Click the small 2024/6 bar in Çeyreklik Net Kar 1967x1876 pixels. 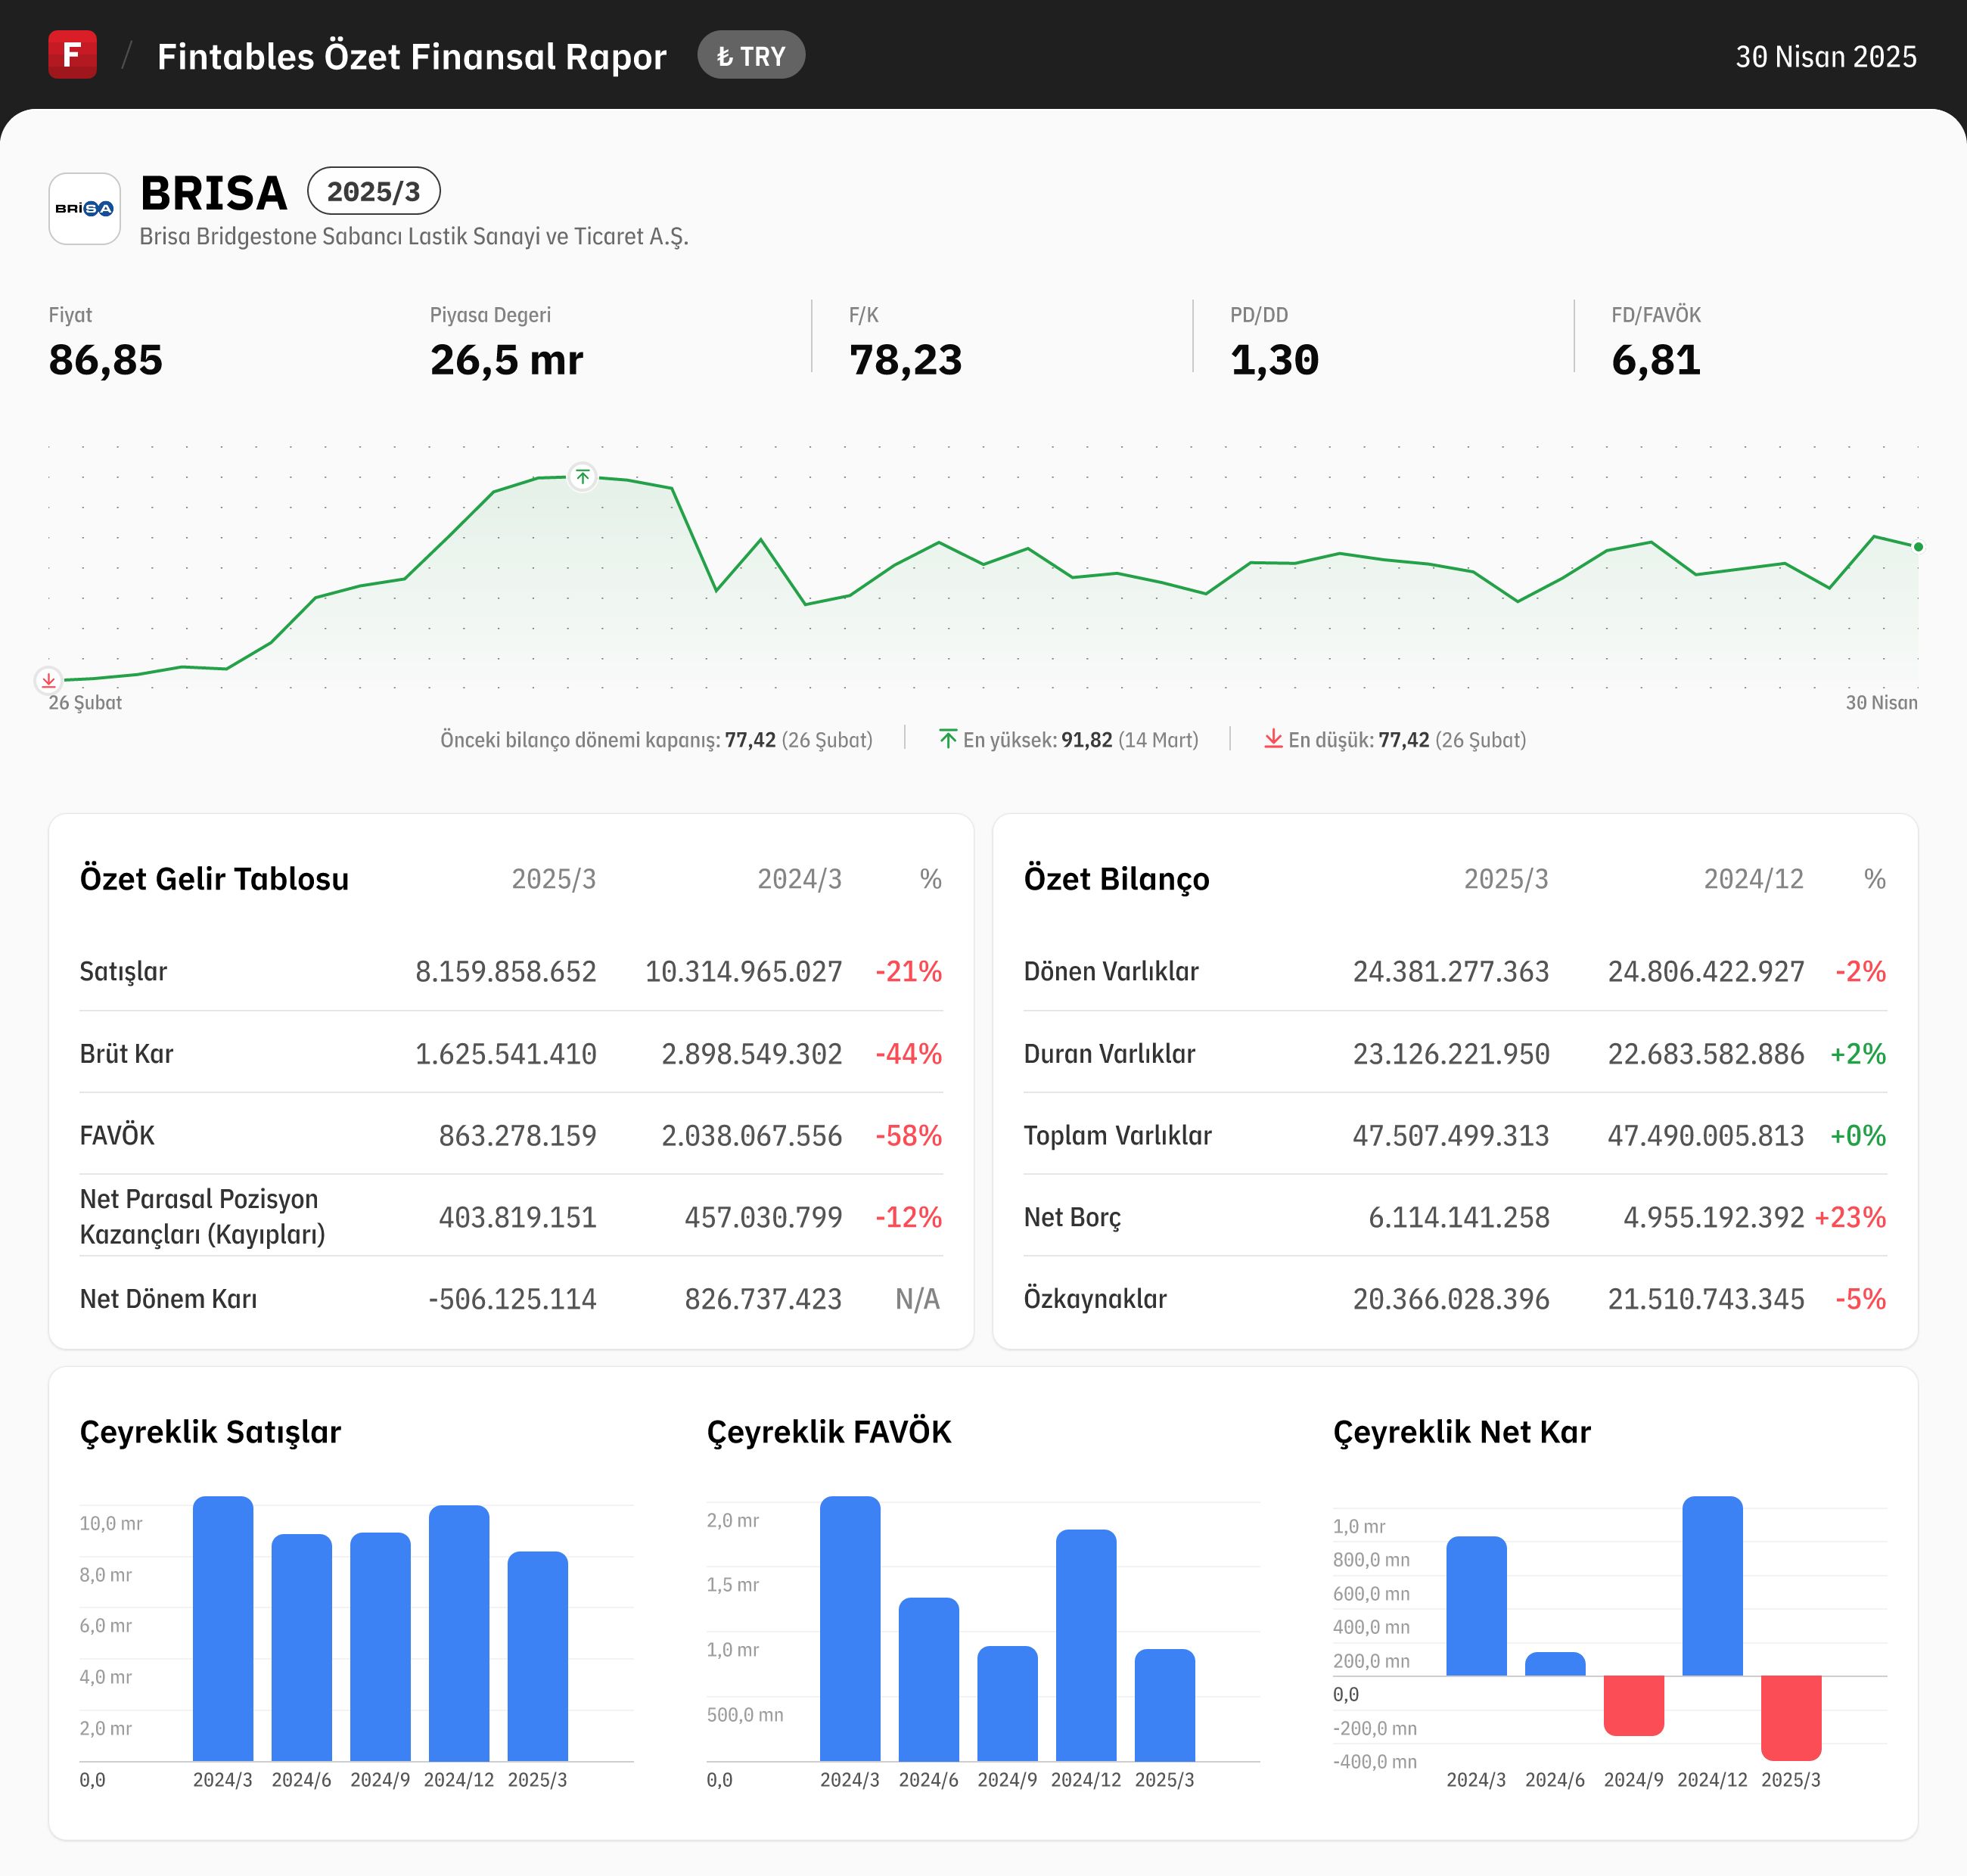tap(1555, 1664)
